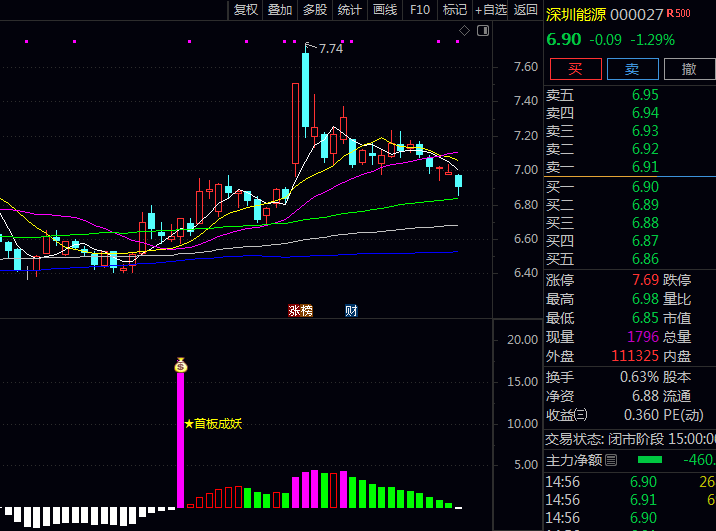Toggle 复权 price adjustment in toolbar

245,10
